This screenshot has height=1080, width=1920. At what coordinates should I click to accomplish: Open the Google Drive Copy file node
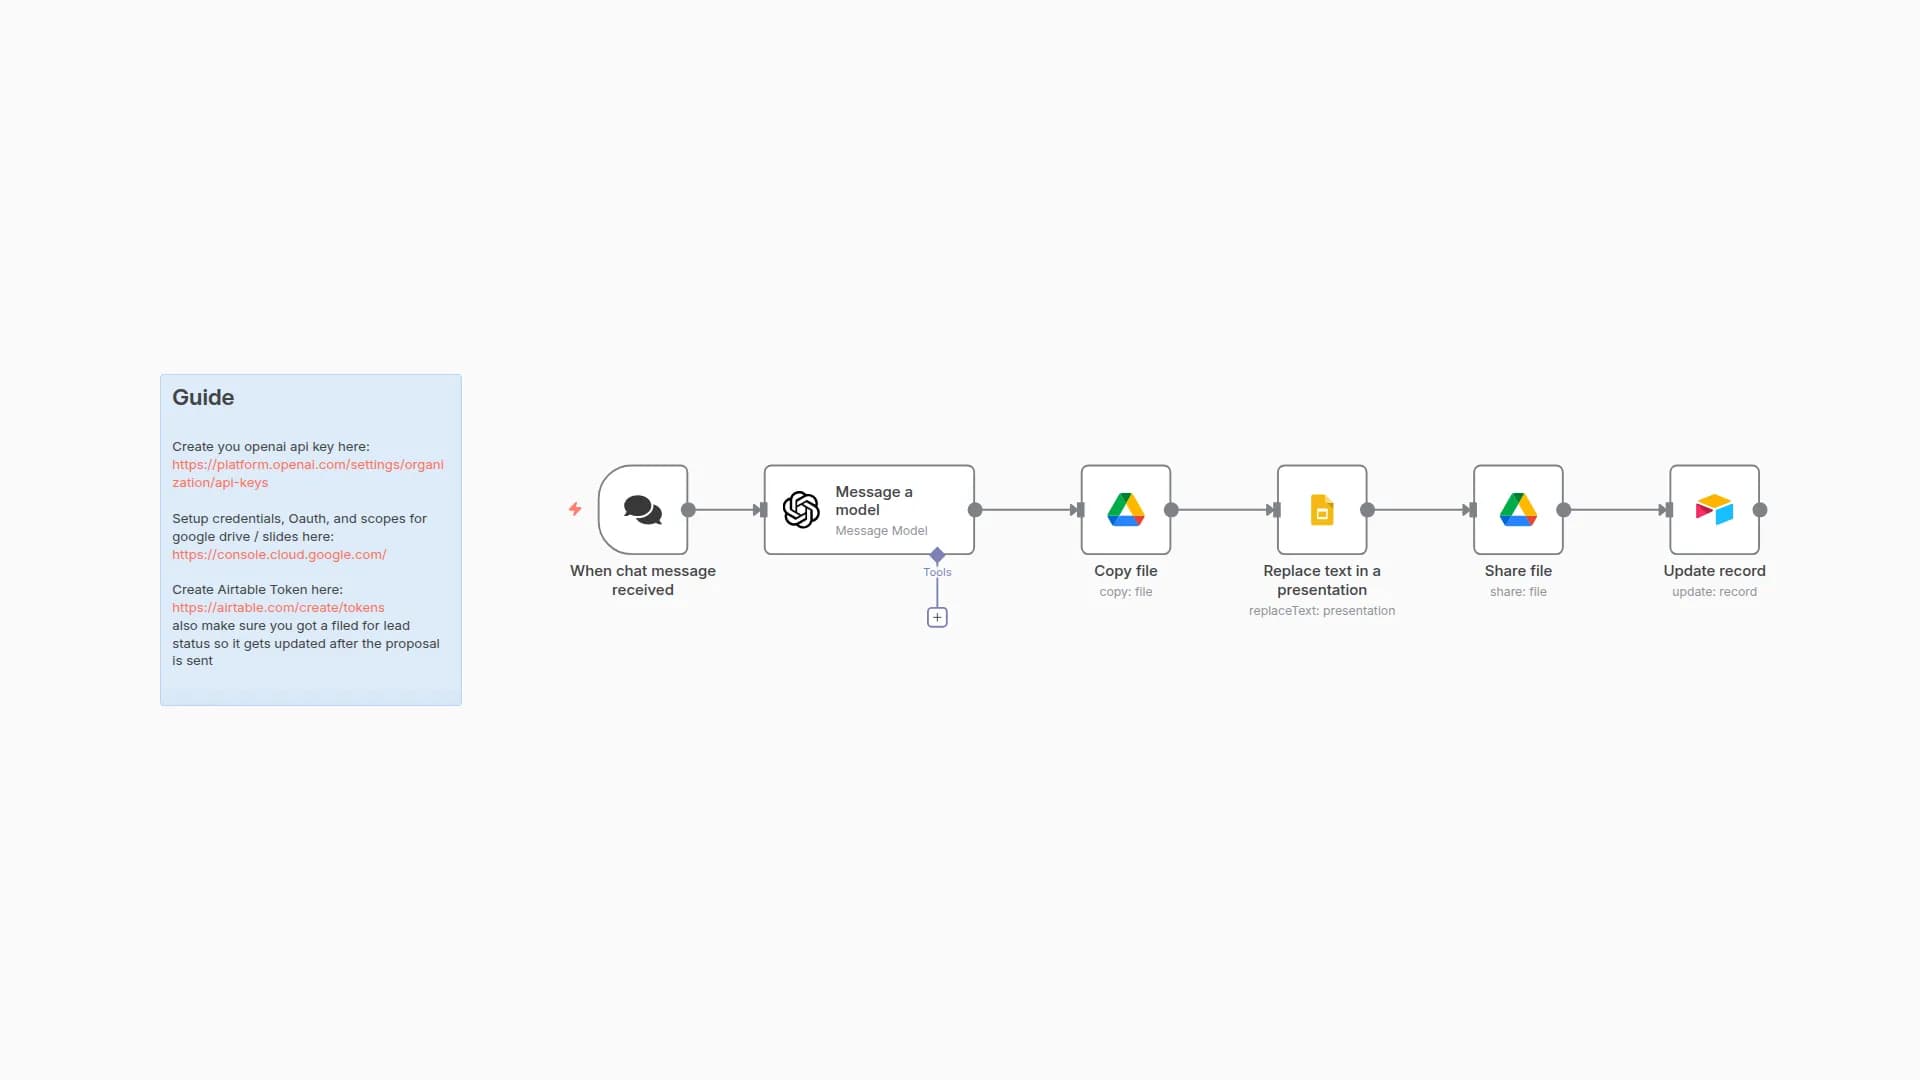pos(1125,510)
